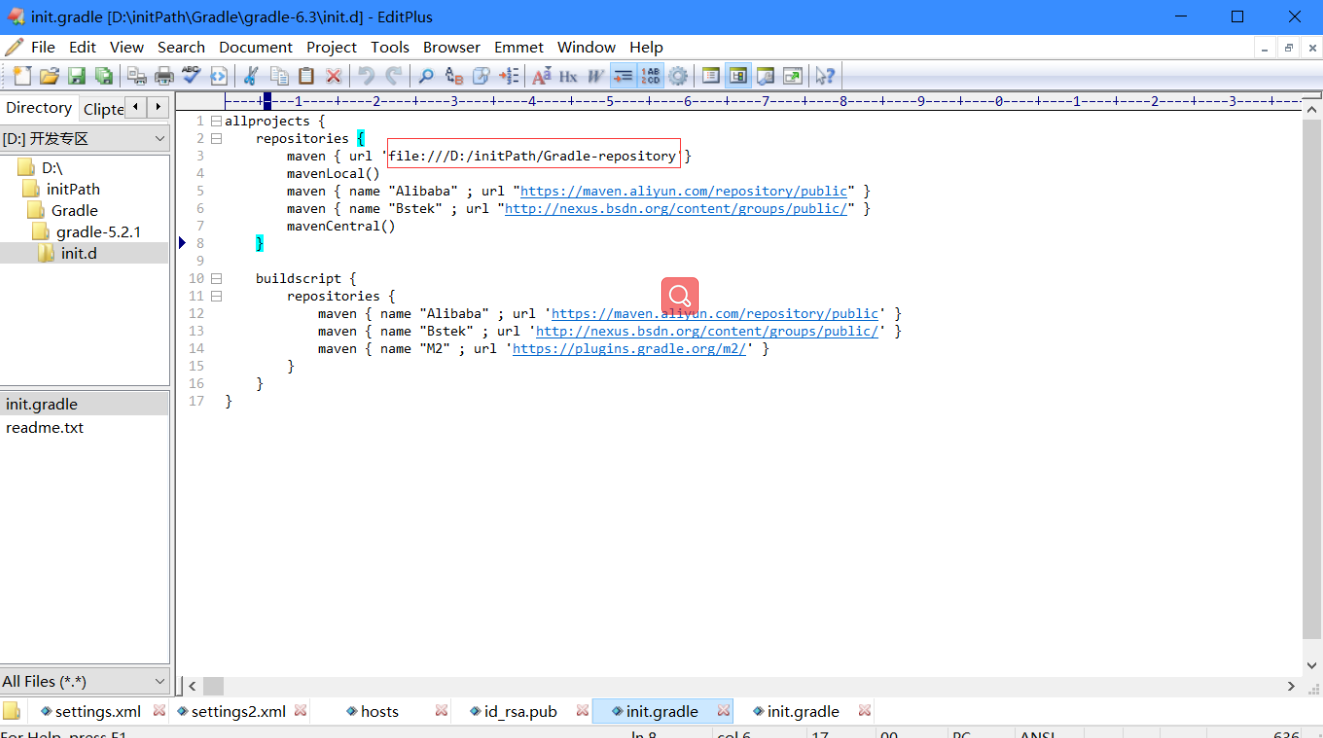
Task: Click the View in Browser toolbar icon
Action: 218,76
